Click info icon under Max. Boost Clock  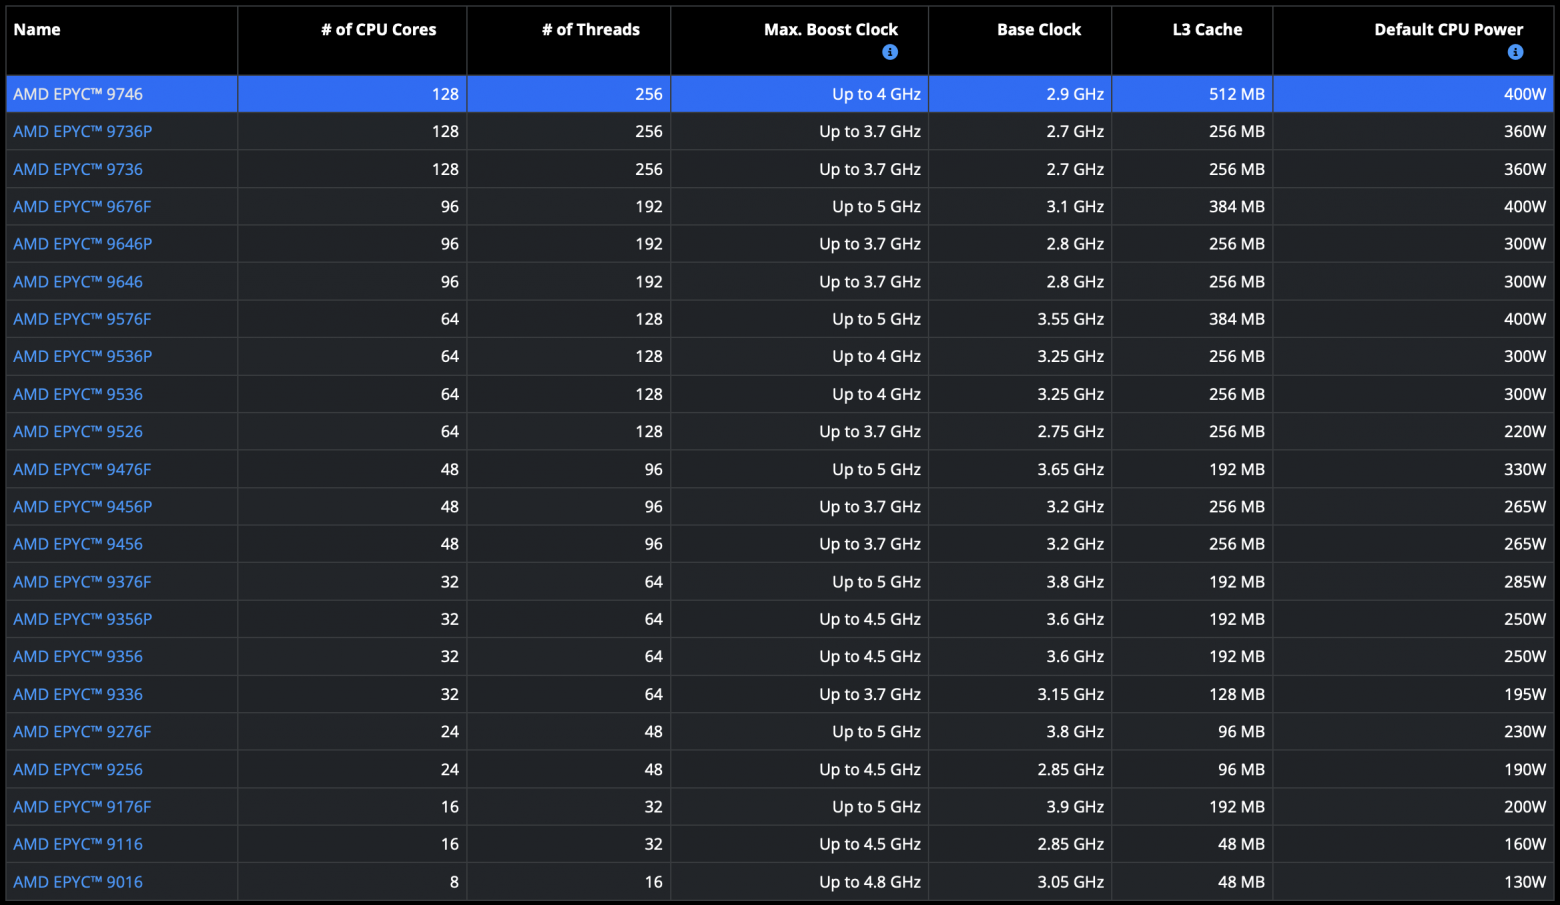tap(890, 52)
